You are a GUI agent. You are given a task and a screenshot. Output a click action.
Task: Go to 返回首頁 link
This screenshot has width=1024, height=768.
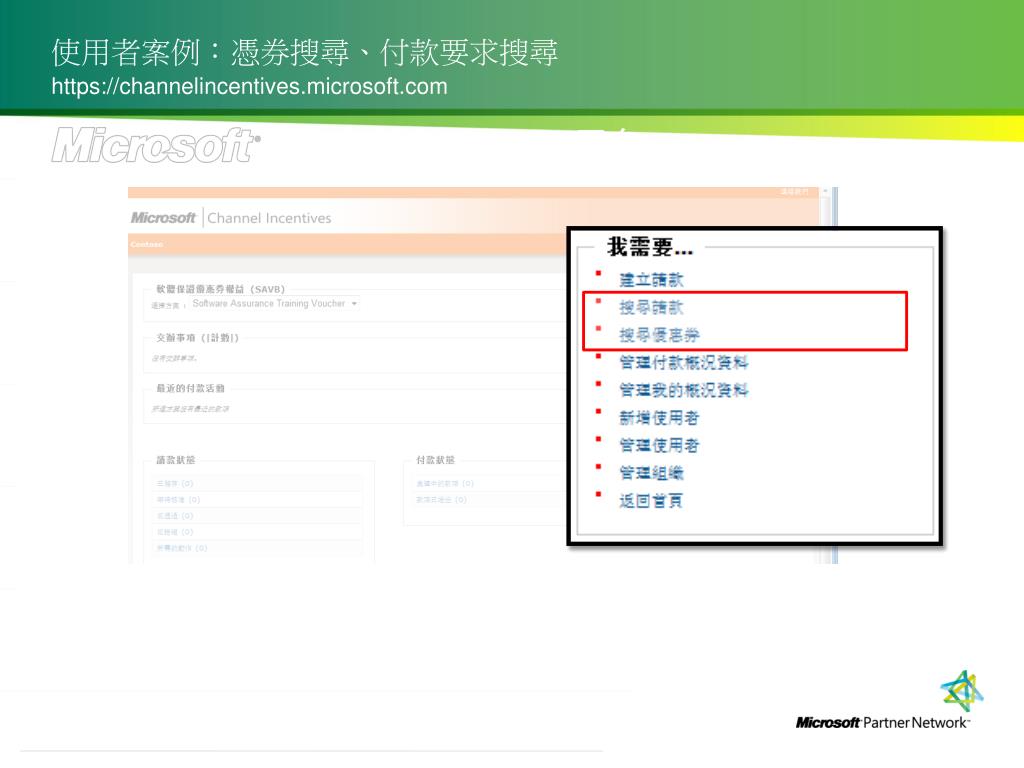click(651, 501)
